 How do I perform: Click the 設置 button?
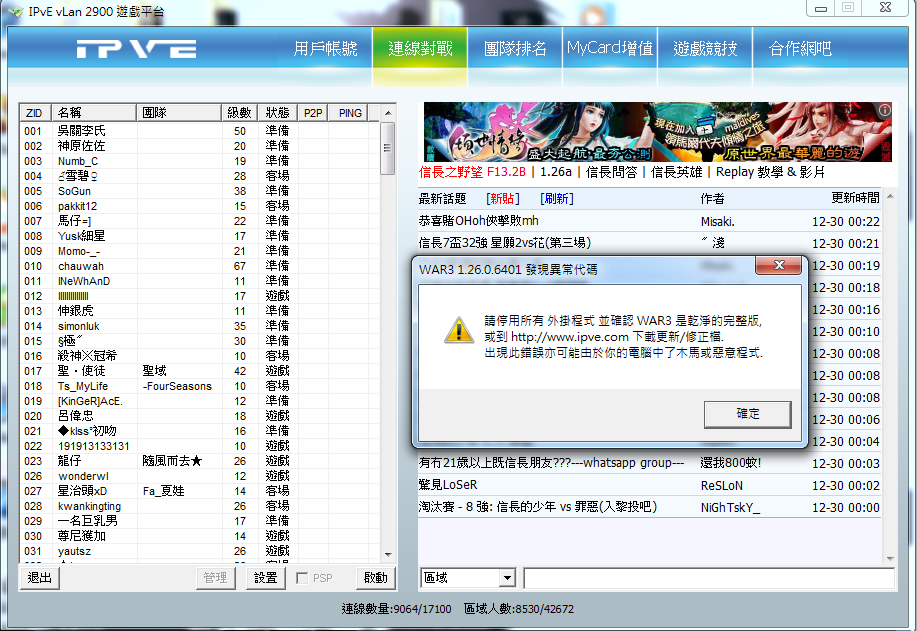(x=266, y=578)
